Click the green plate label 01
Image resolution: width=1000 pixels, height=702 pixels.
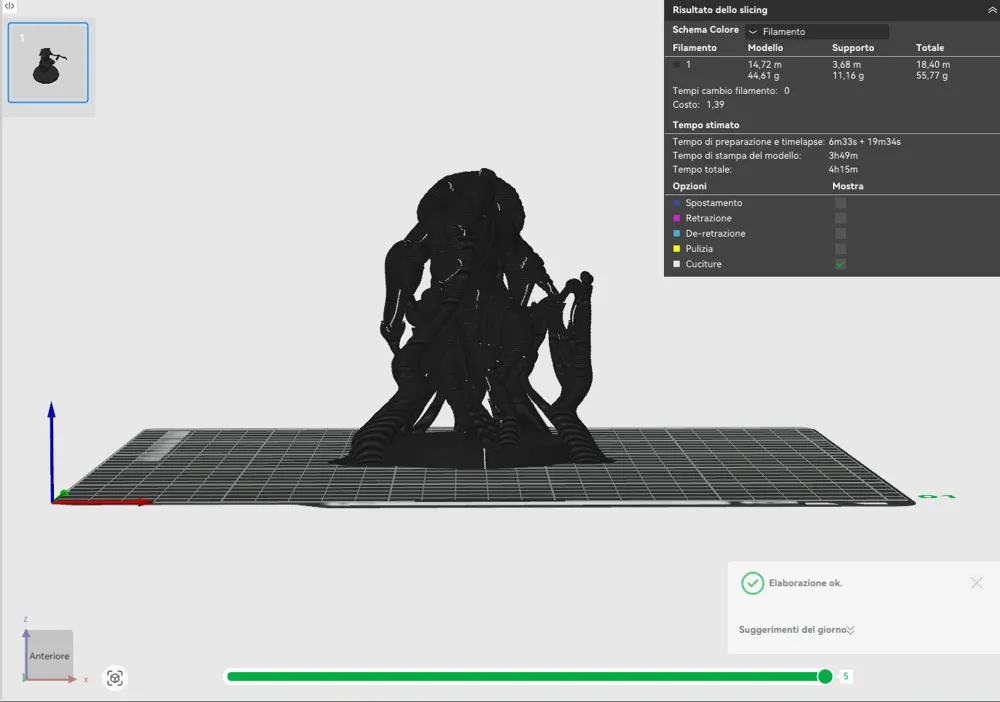pos(936,496)
